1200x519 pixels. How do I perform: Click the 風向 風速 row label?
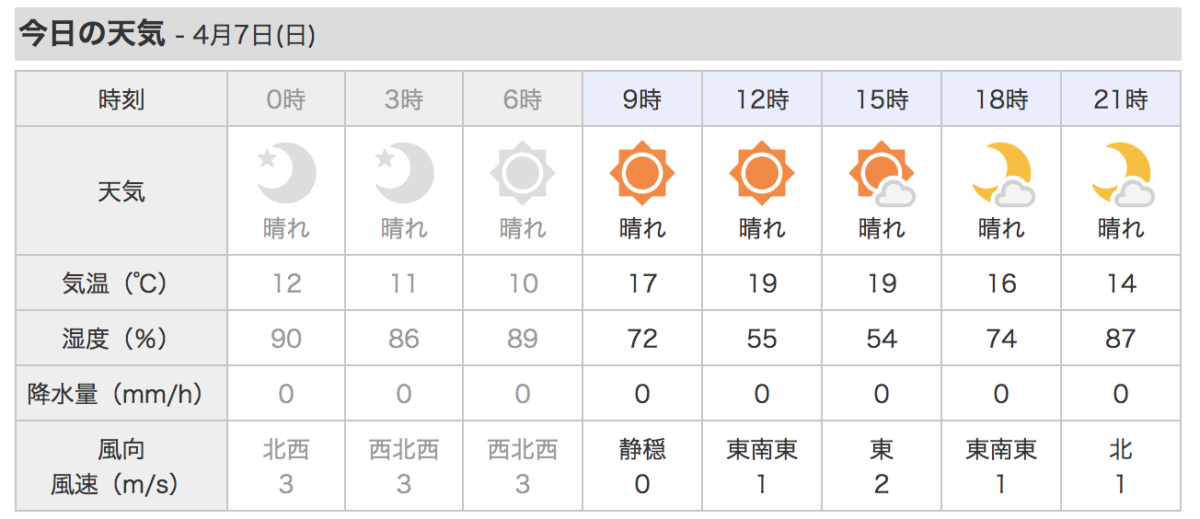[121, 467]
